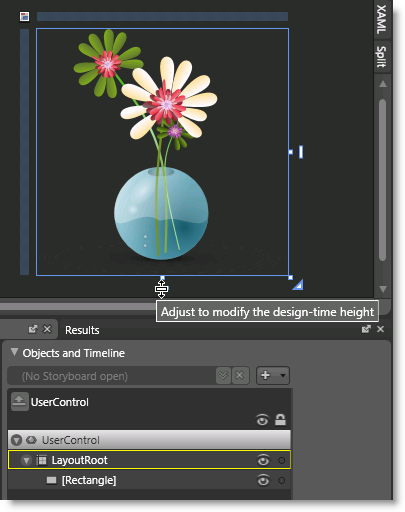The width and height of the screenshot is (405, 512).
Task: Open the new storyboard dropdown arrow
Action: coord(283,375)
